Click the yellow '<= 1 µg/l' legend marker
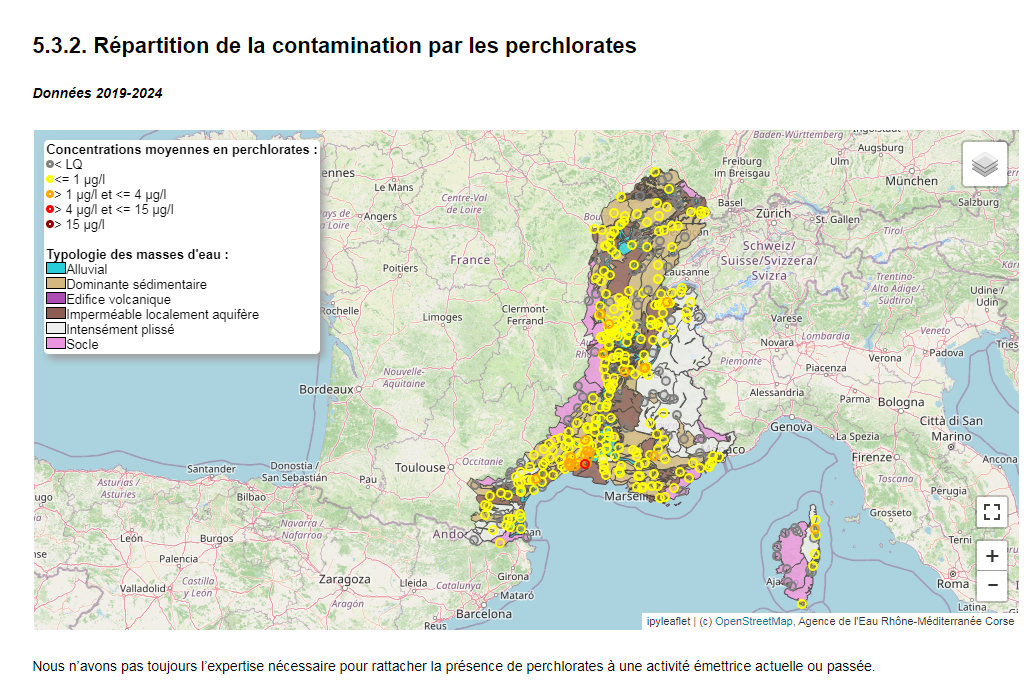 pos(50,179)
